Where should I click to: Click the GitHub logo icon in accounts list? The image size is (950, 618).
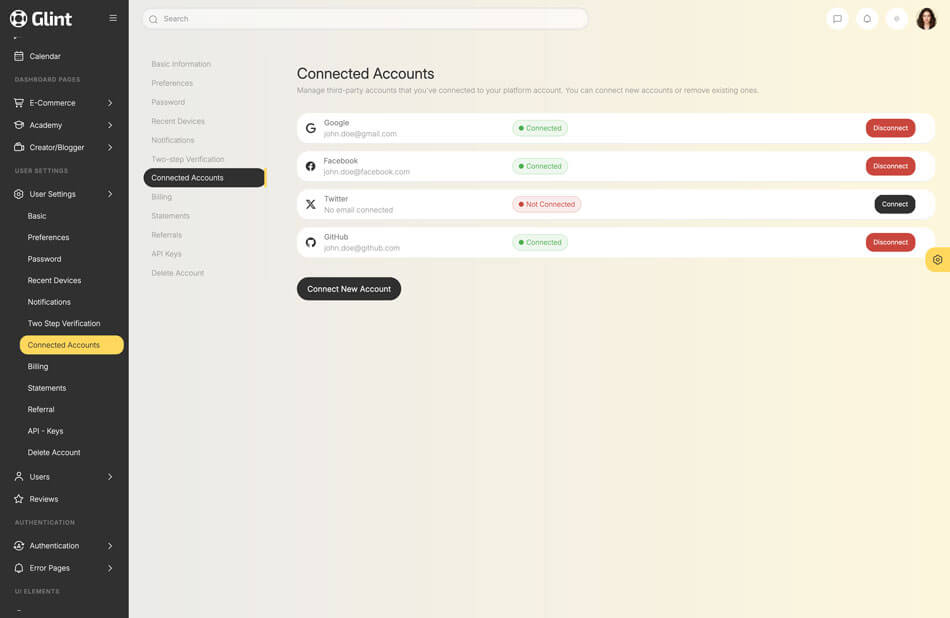point(311,242)
